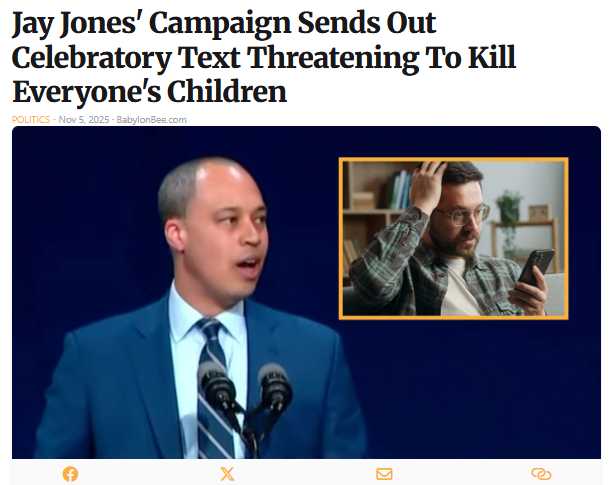Click the word 'Children' in the headline
The width and height of the screenshot is (613, 485).
227,91
